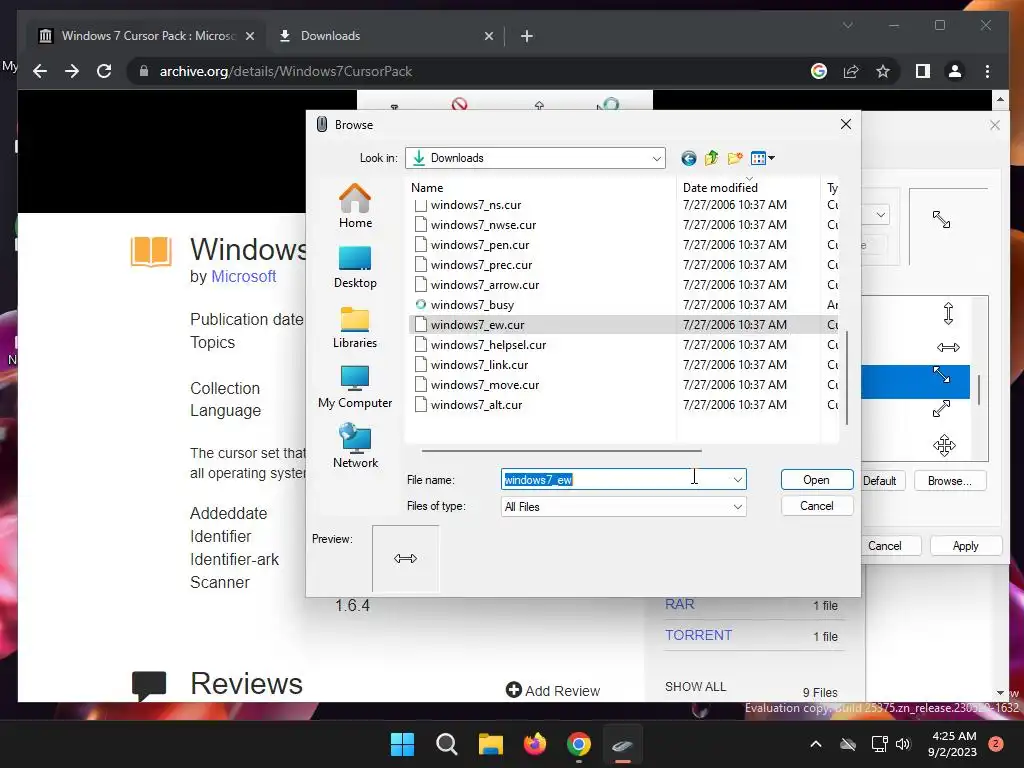This screenshot has width=1024, height=768.
Task: Select highlighted diagonal resize cursor row
Action: 916,381
